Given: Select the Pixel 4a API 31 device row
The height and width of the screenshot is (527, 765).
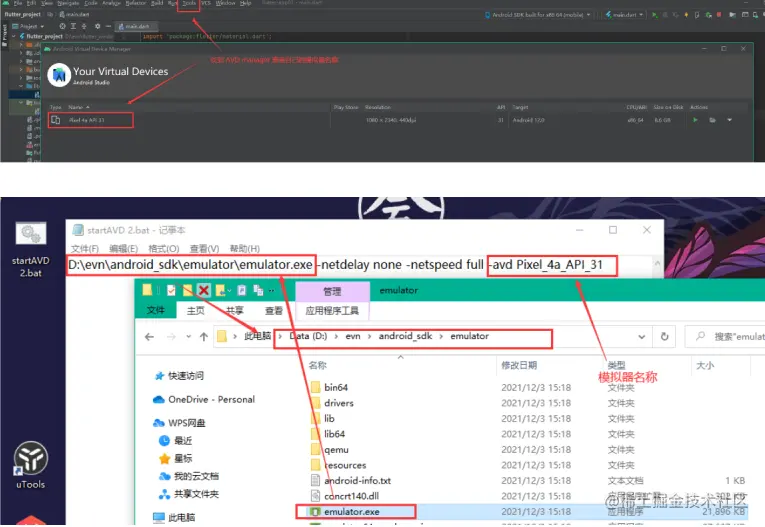Looking at the screenshot, I should [x=398, y=120].
